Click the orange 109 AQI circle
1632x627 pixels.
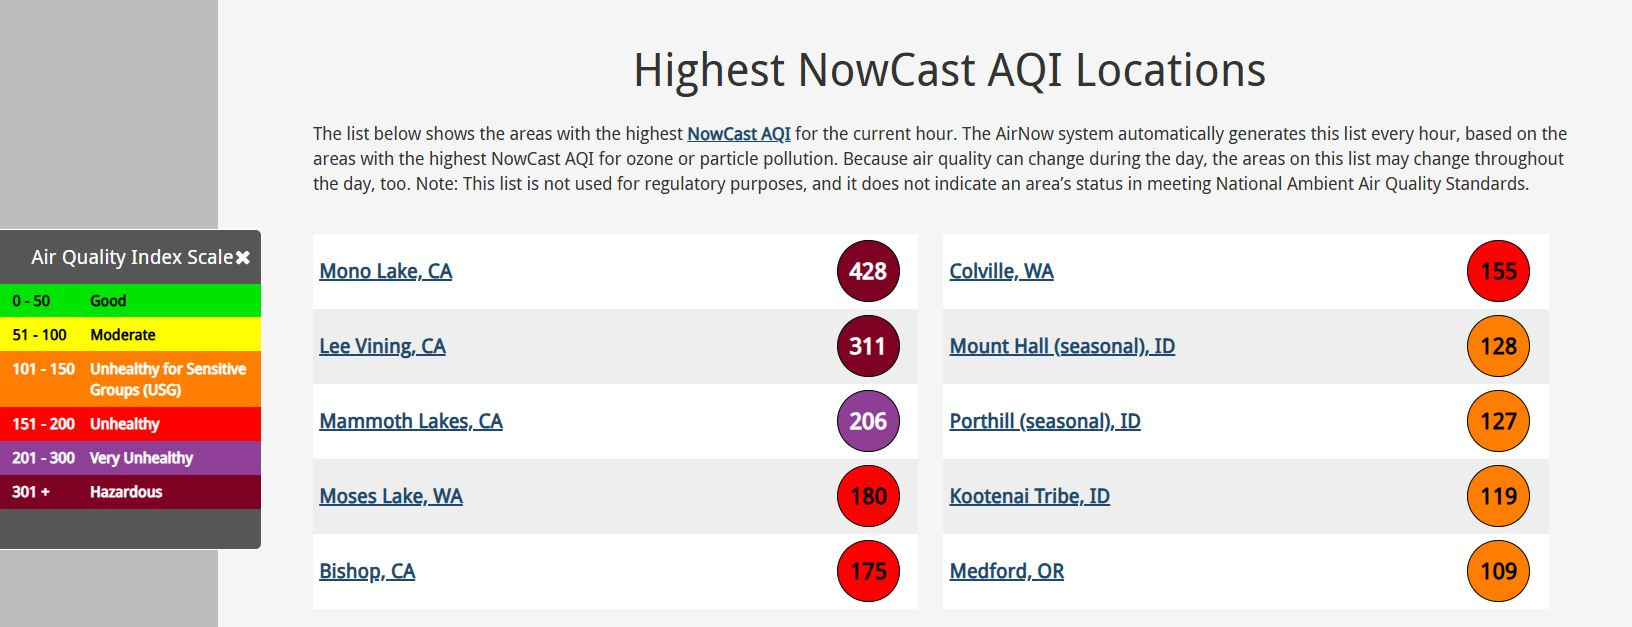1498,571
